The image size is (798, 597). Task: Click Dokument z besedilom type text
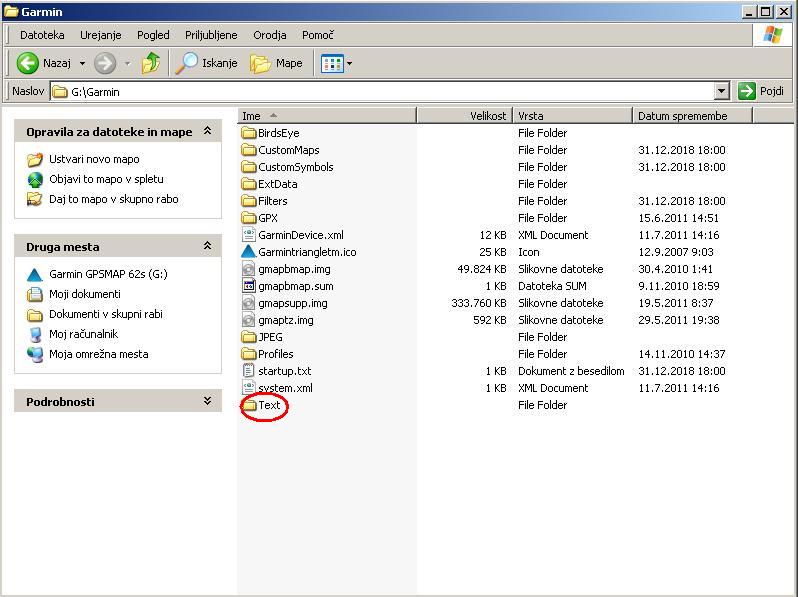(x=571, y=371)
